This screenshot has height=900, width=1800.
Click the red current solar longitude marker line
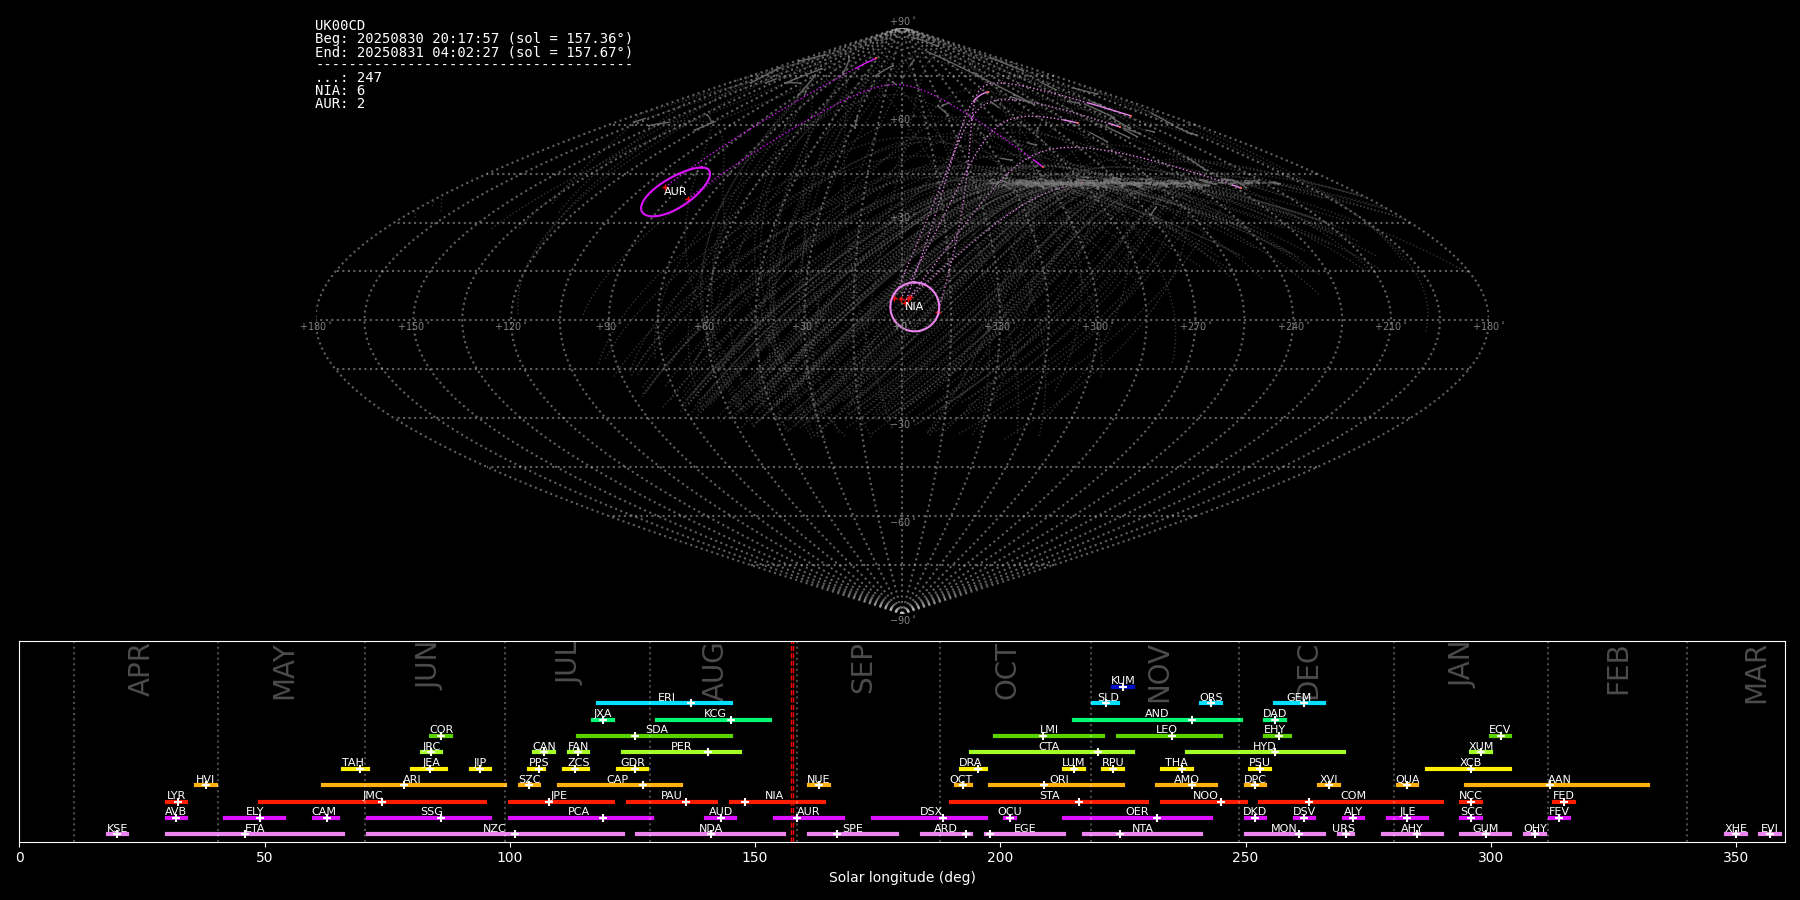point(792,741)
